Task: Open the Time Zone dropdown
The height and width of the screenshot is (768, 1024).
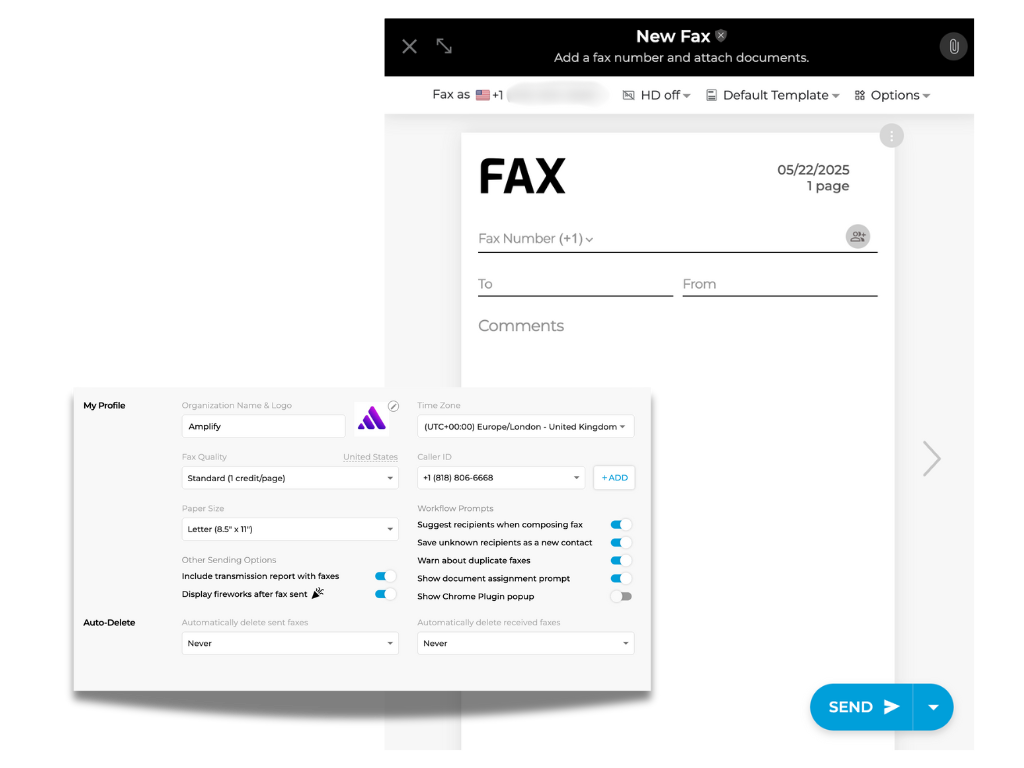Action: click(525, 426)
